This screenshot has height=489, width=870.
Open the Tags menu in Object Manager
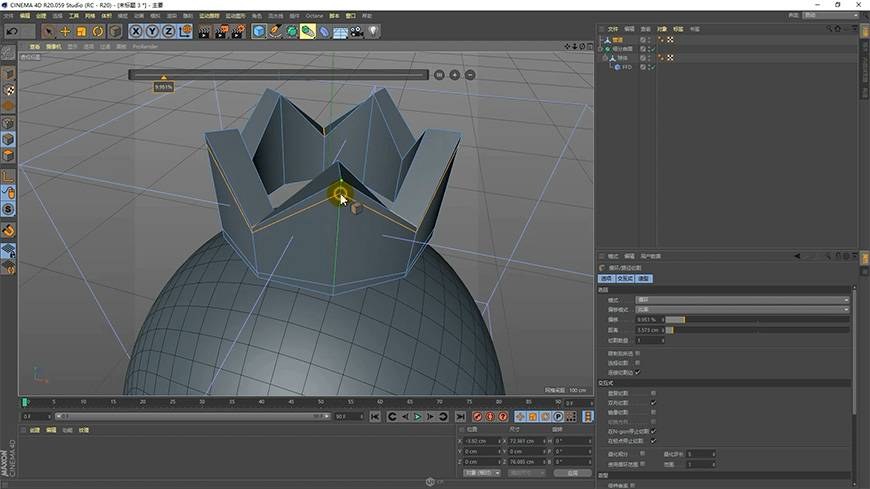pyautogui.click(x=678, y=29)
